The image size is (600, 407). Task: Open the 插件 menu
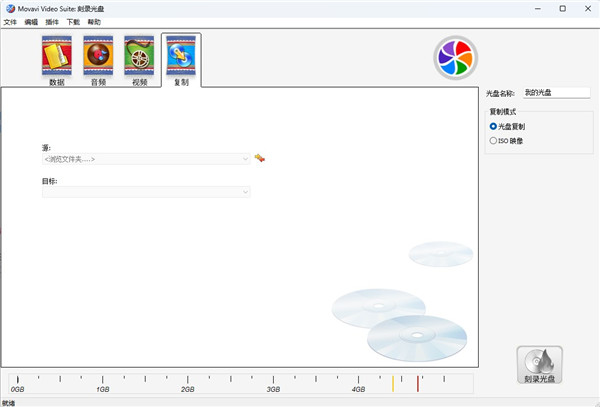tap(52, 22)
